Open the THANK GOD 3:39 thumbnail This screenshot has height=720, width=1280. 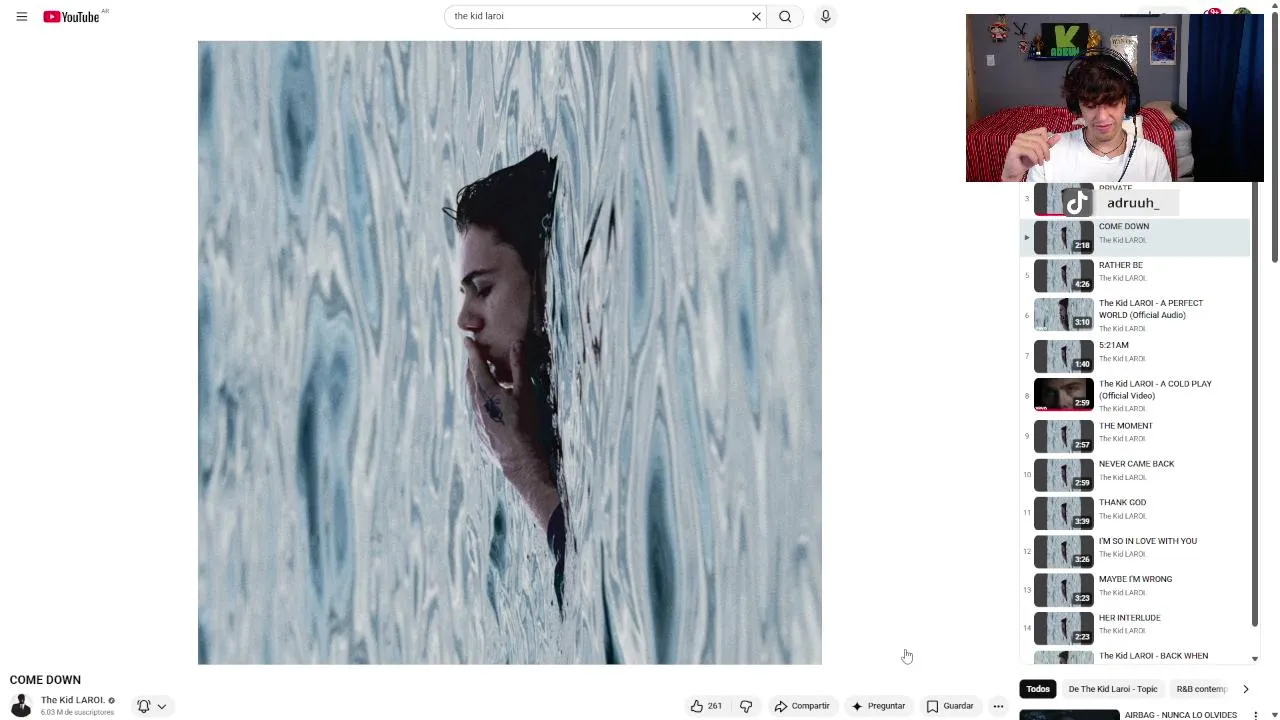tap(1064, 512)
